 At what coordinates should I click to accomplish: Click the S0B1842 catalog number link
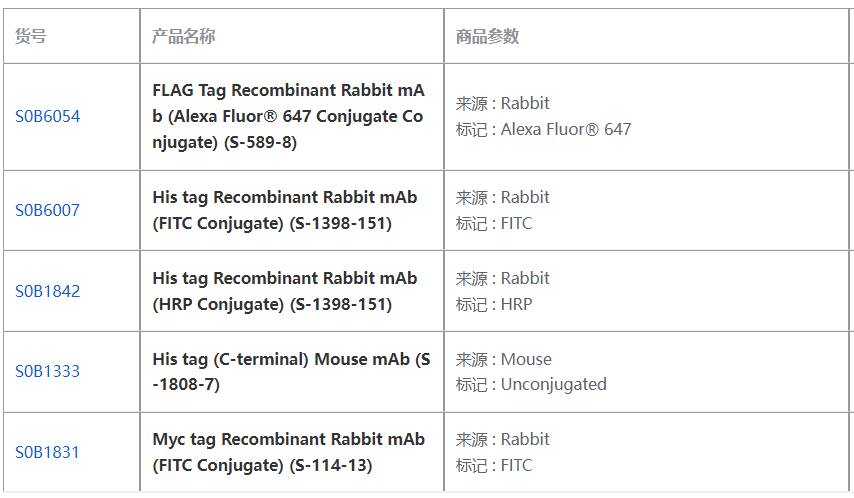pyautogui.click(x=47, y=291)
